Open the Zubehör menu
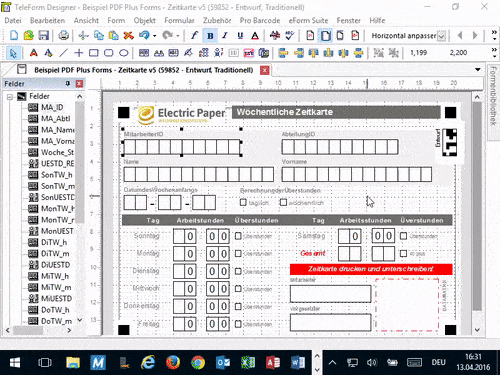500x375 pixels. click(x=217, y=20)
